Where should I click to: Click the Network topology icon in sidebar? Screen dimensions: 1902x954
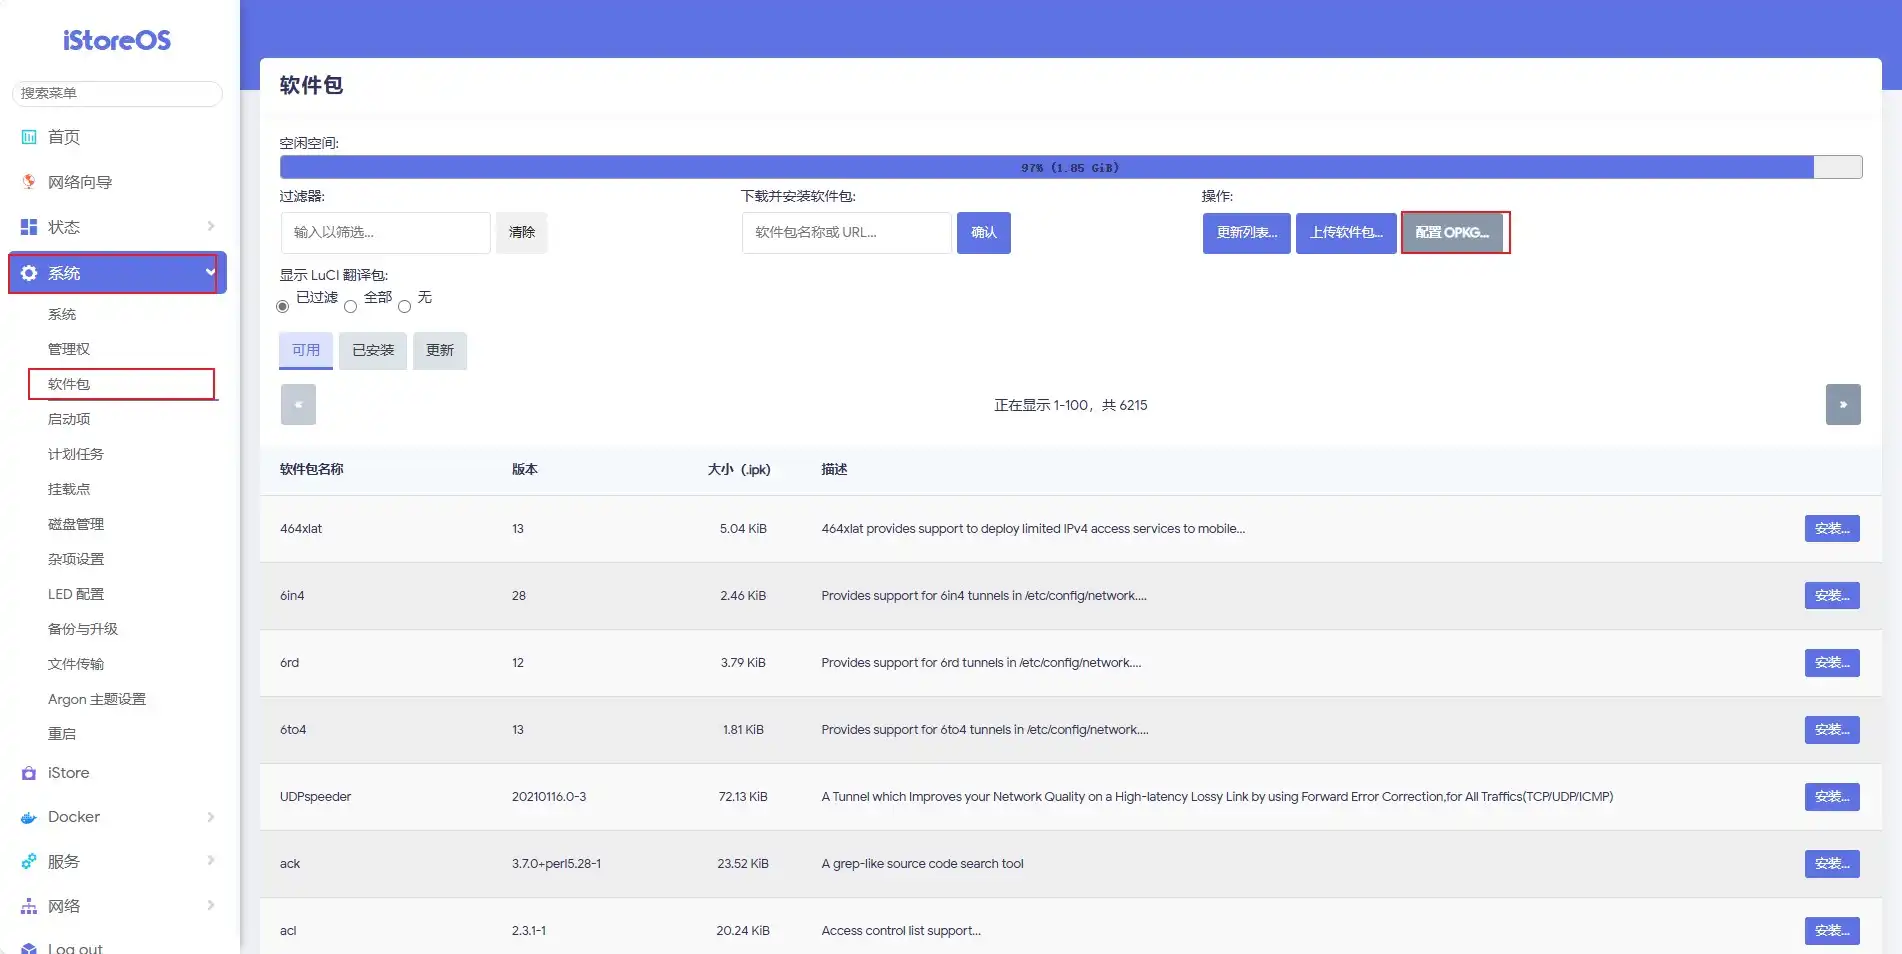point(29,906)
